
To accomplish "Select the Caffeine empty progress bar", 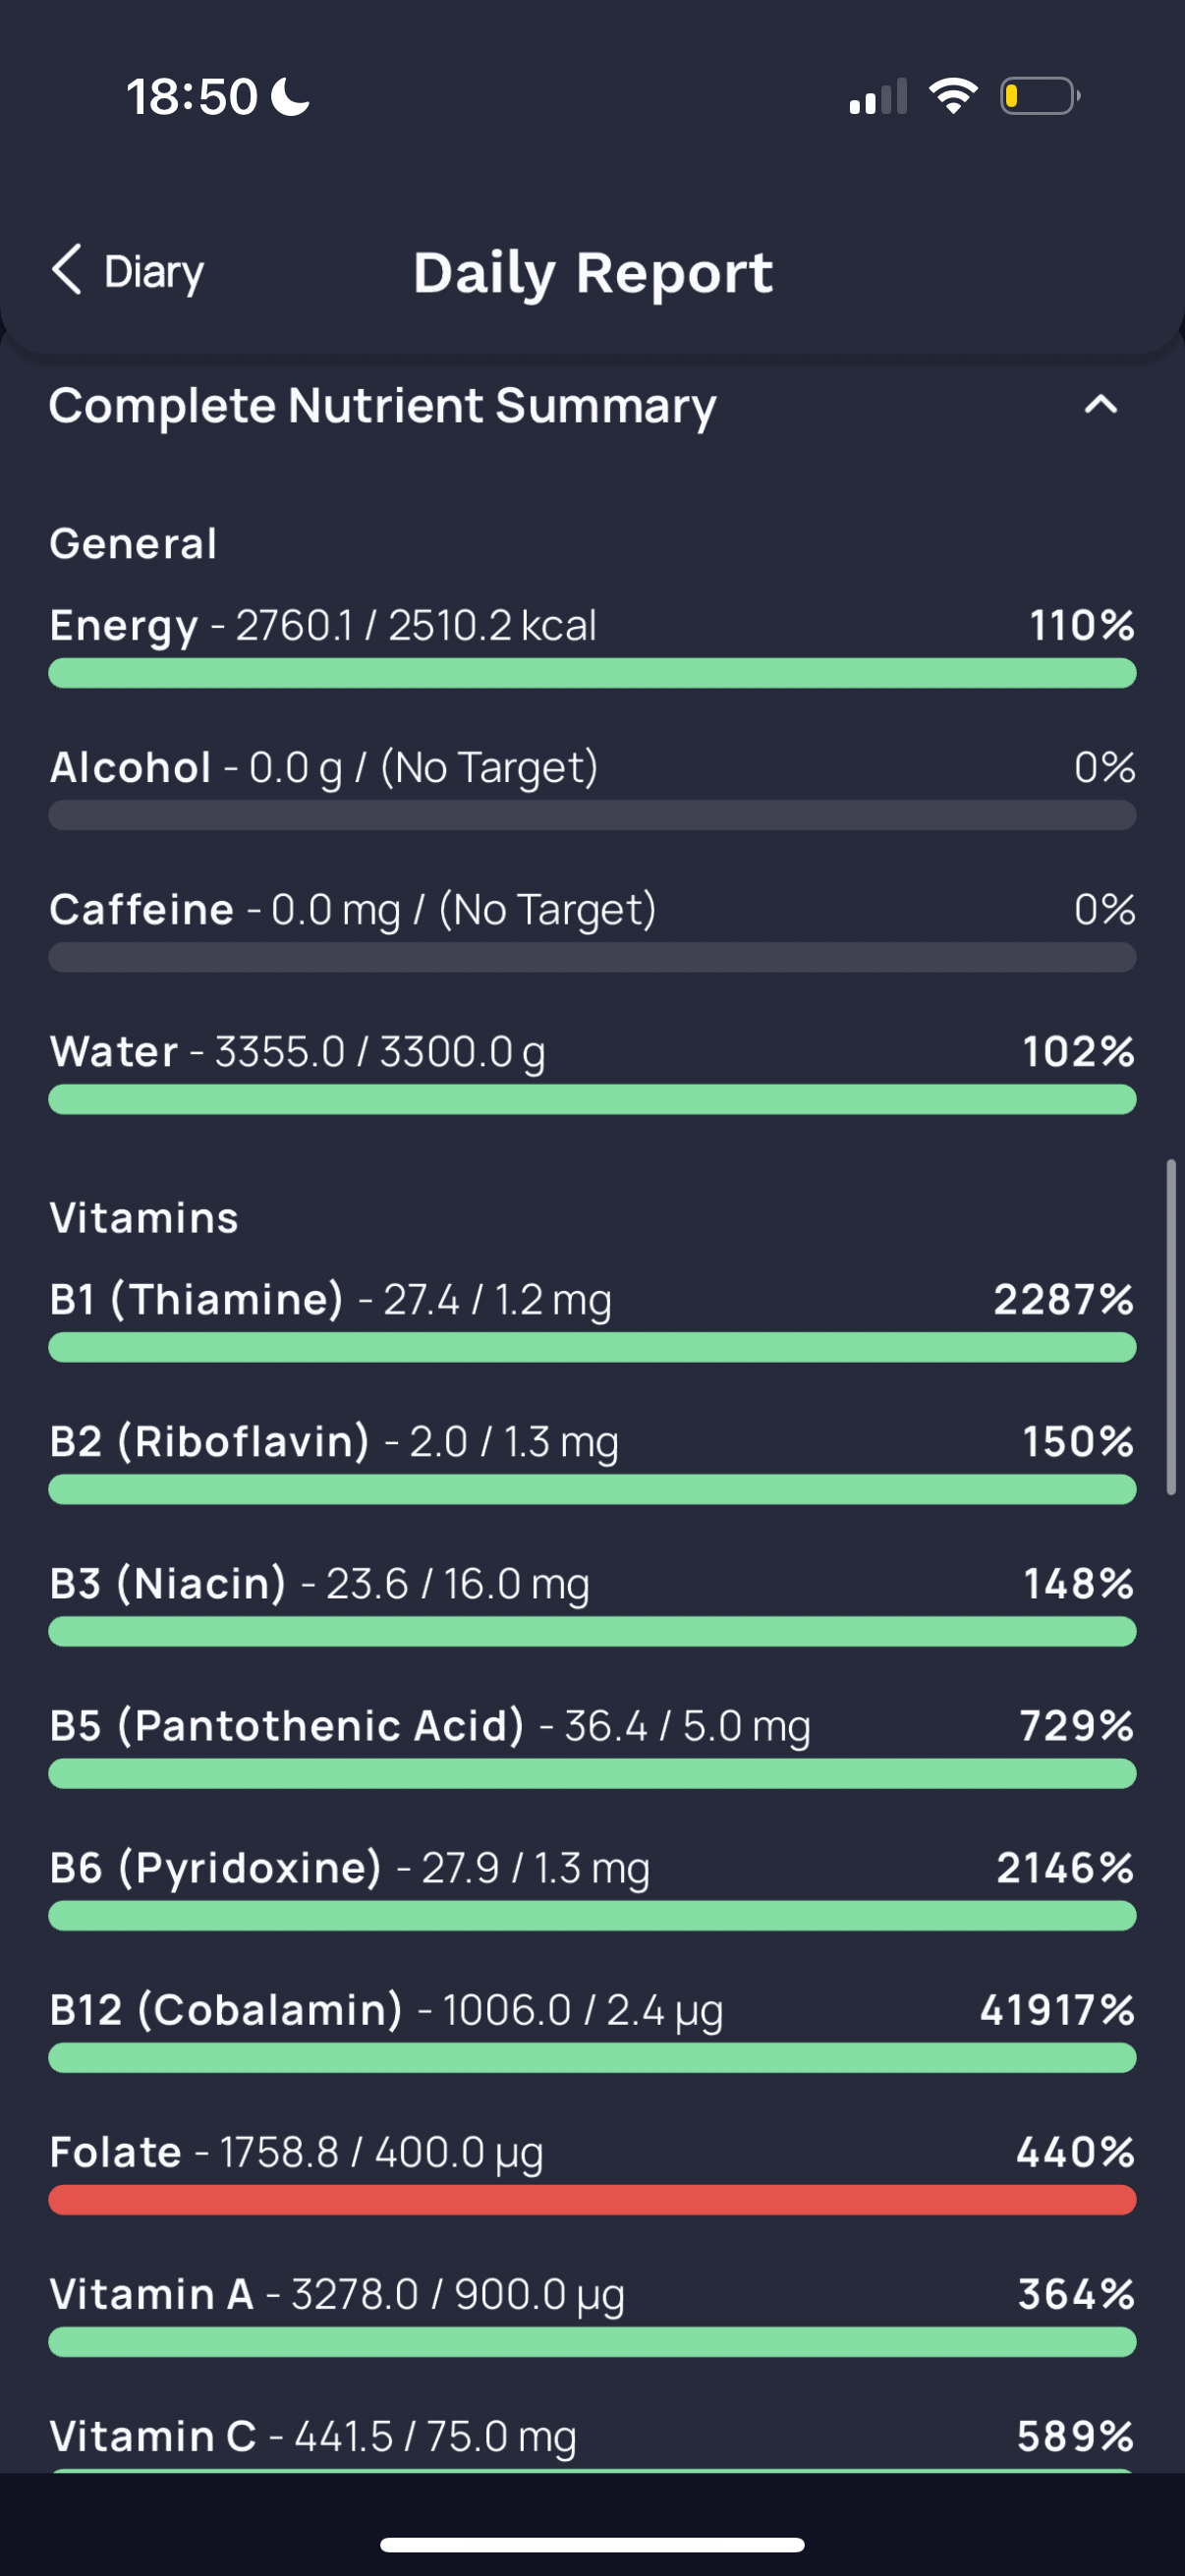I will pyautogui.click(x=592, y=957).
